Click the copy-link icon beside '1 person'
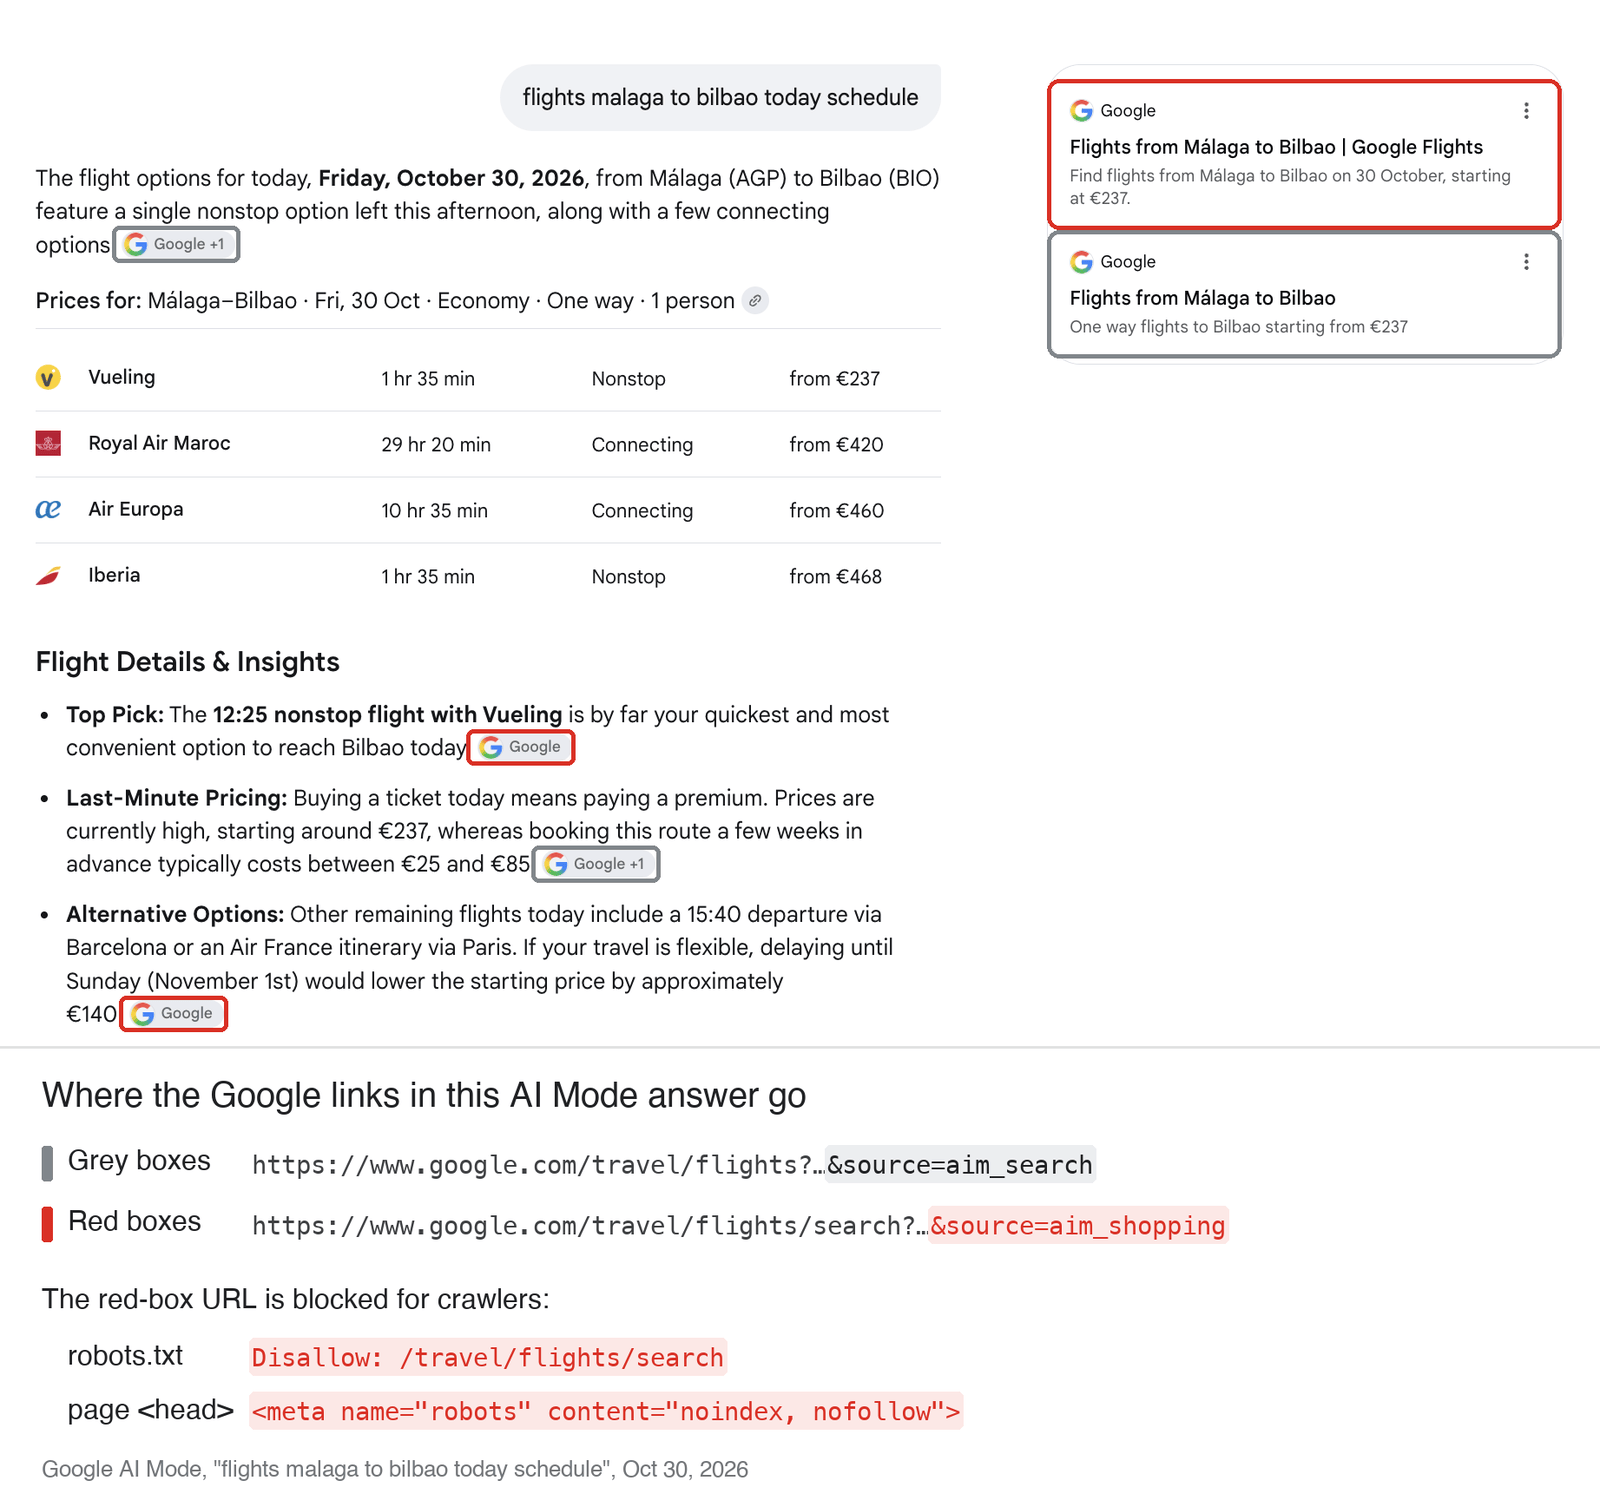The width and height of the screenshot is (1600, 1507). point(756,300)
